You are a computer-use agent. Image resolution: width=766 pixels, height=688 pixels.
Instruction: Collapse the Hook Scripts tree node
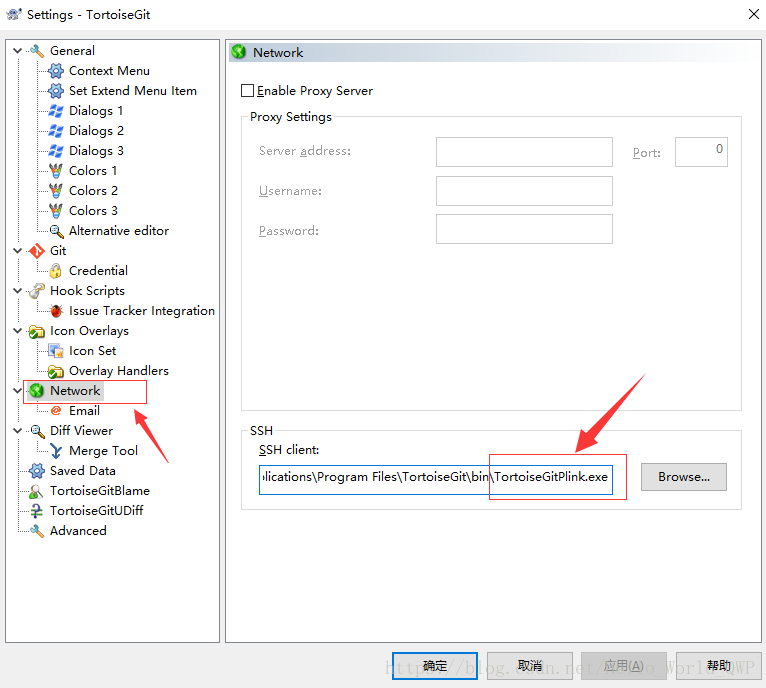click(18, 291)
